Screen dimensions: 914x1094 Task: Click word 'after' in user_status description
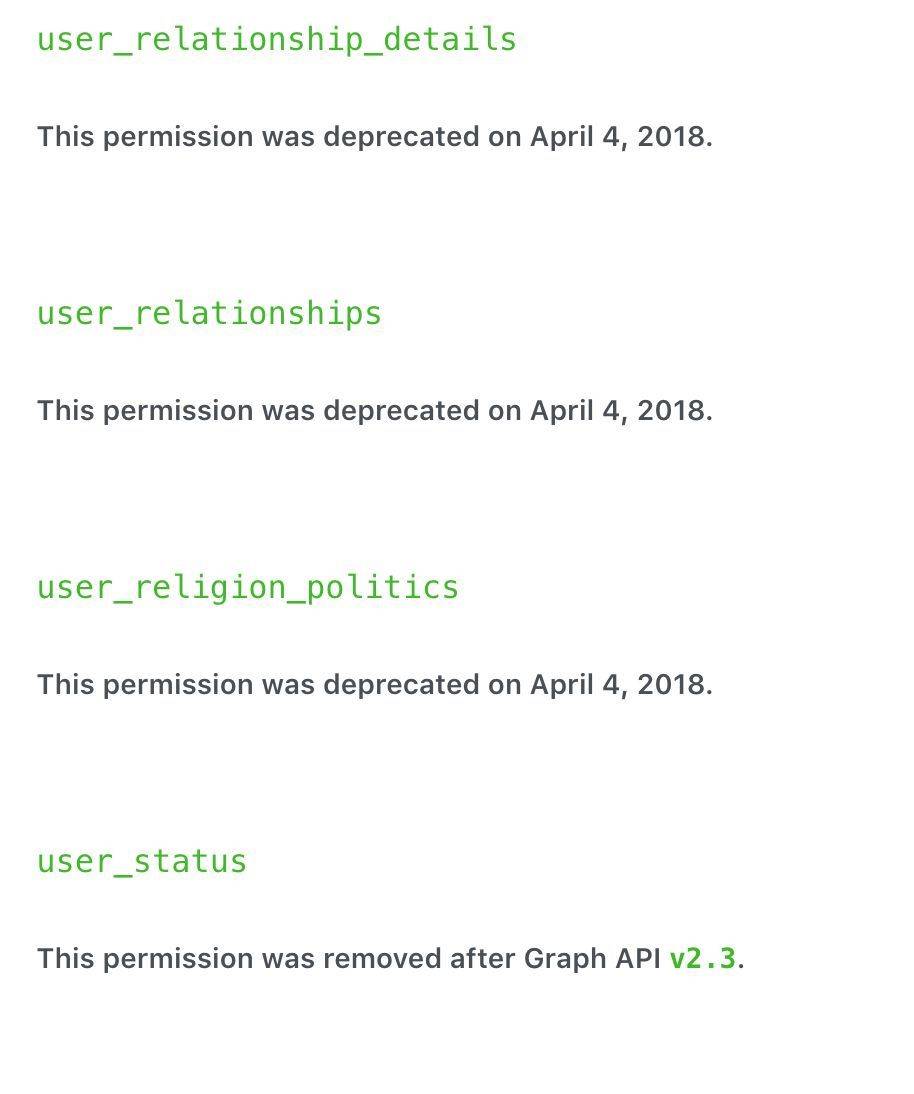point(483,959)
